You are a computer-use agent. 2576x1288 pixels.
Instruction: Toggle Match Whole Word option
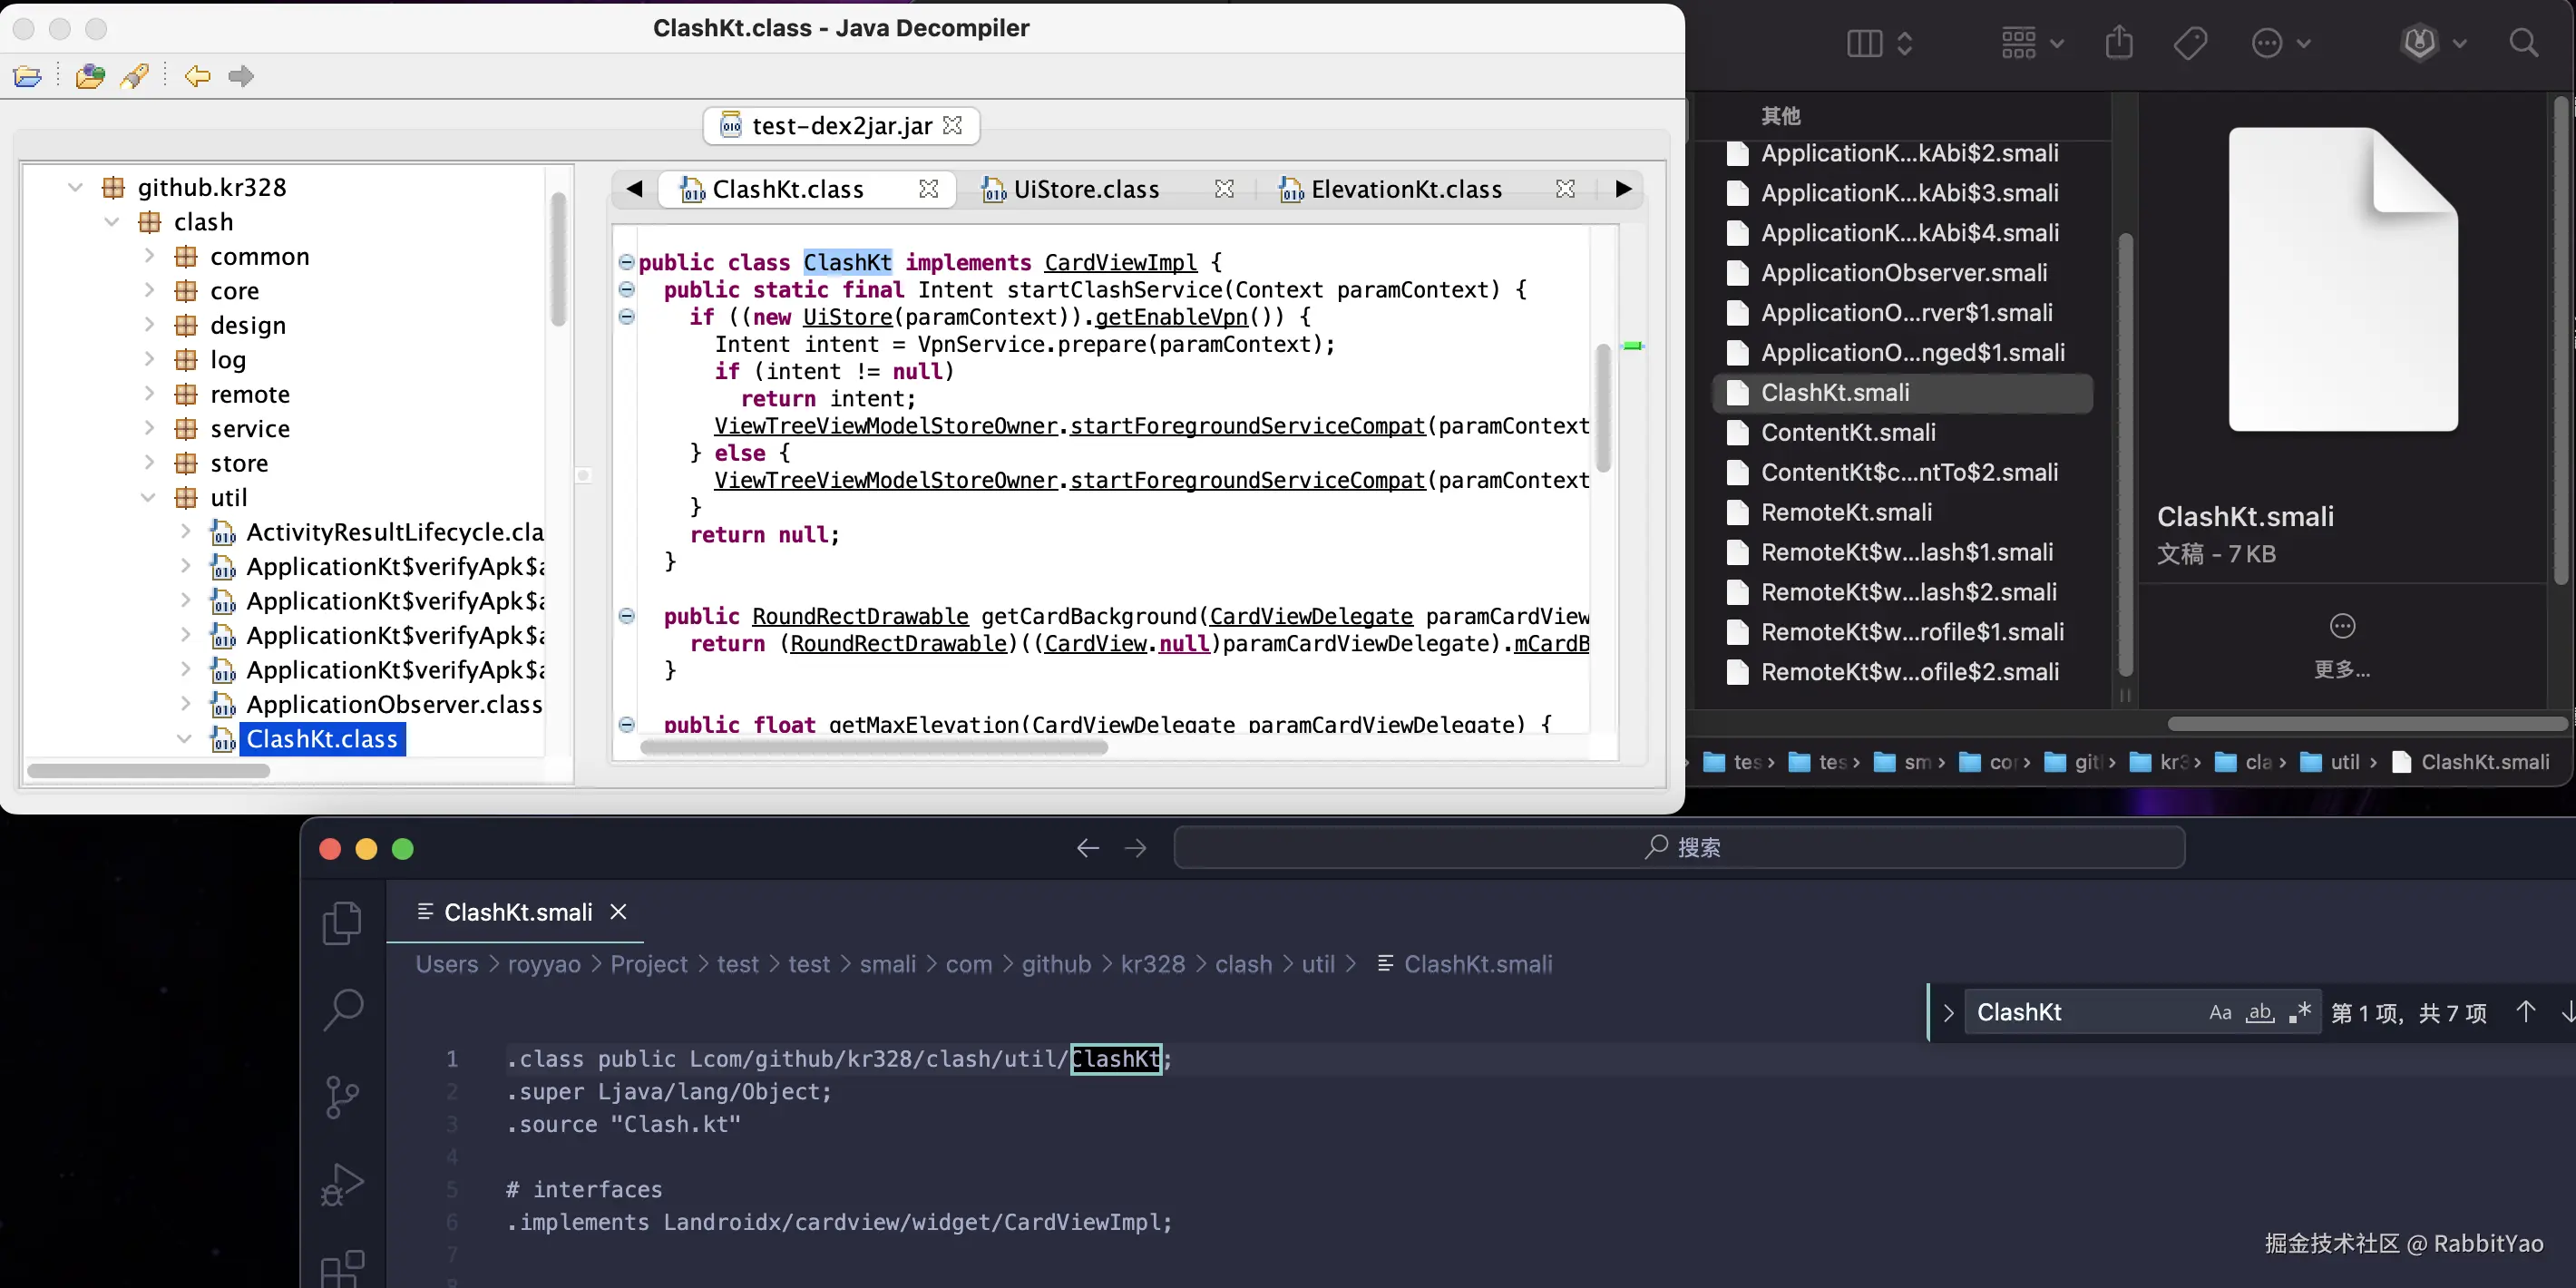click(2260, 1012)
